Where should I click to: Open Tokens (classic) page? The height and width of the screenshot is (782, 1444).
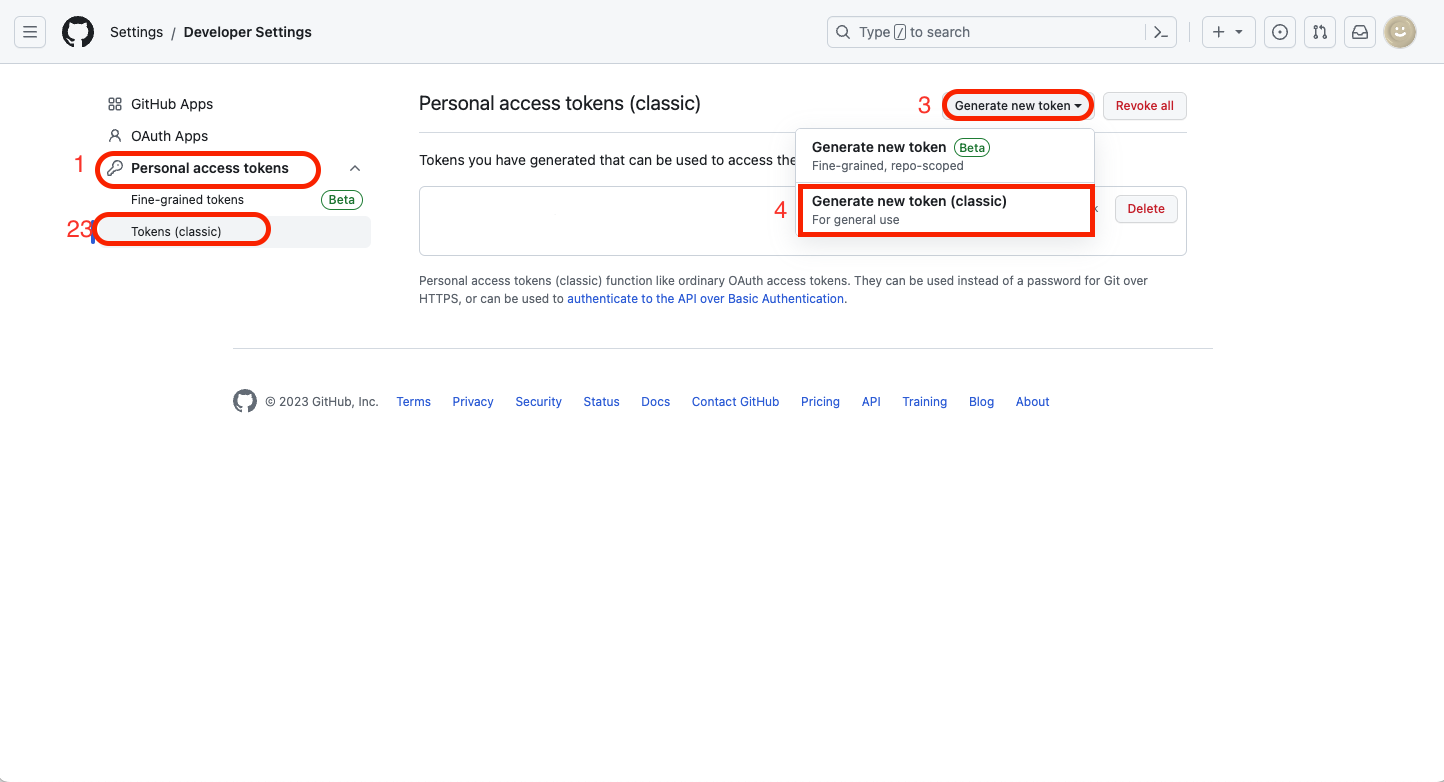176,232
